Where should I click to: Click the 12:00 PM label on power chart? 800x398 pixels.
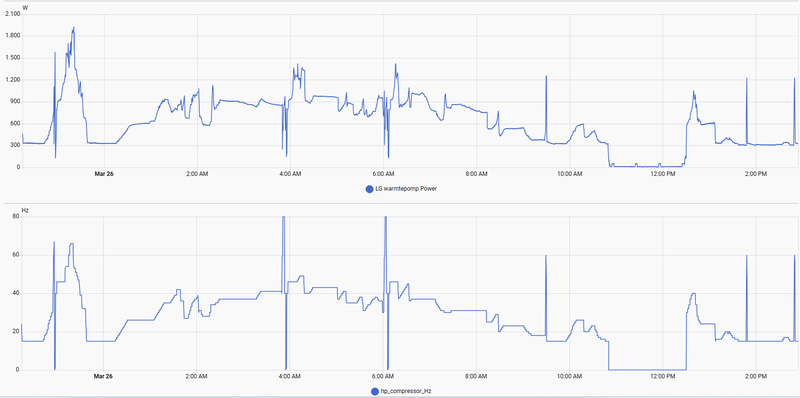click(663, 174)
